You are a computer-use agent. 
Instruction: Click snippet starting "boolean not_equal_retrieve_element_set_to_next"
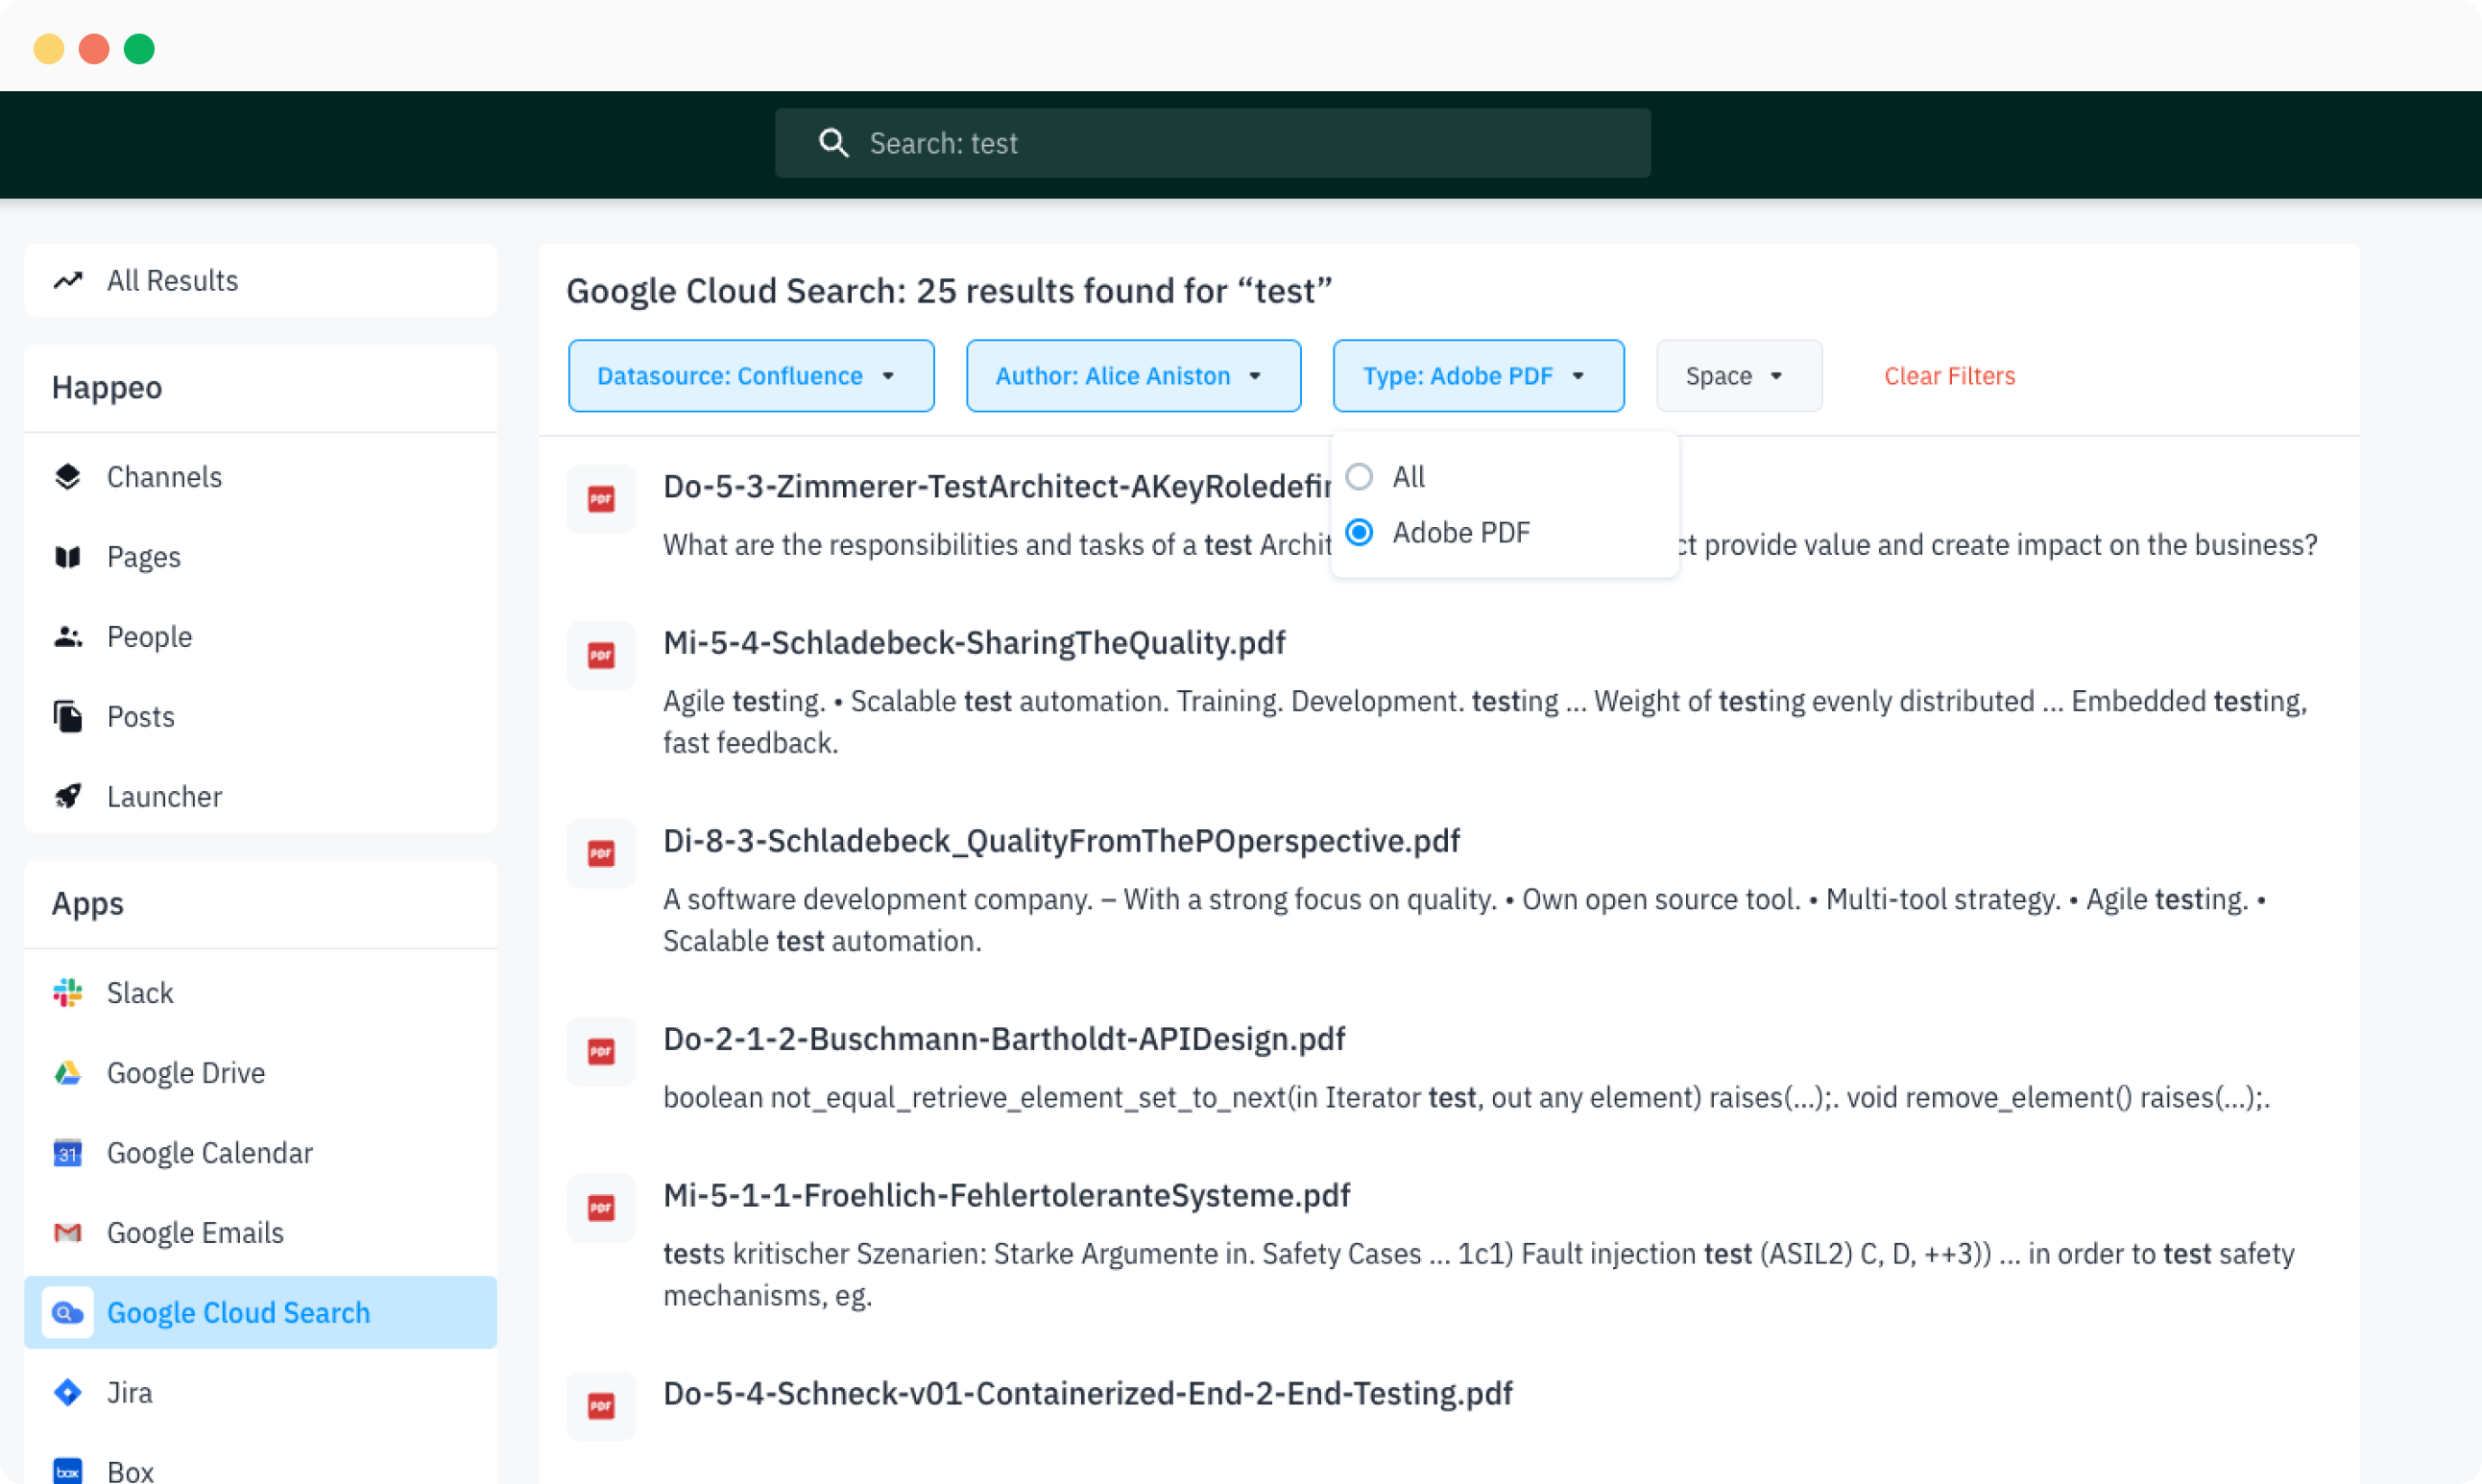pyautogui.click(x=1466, y=1097)
